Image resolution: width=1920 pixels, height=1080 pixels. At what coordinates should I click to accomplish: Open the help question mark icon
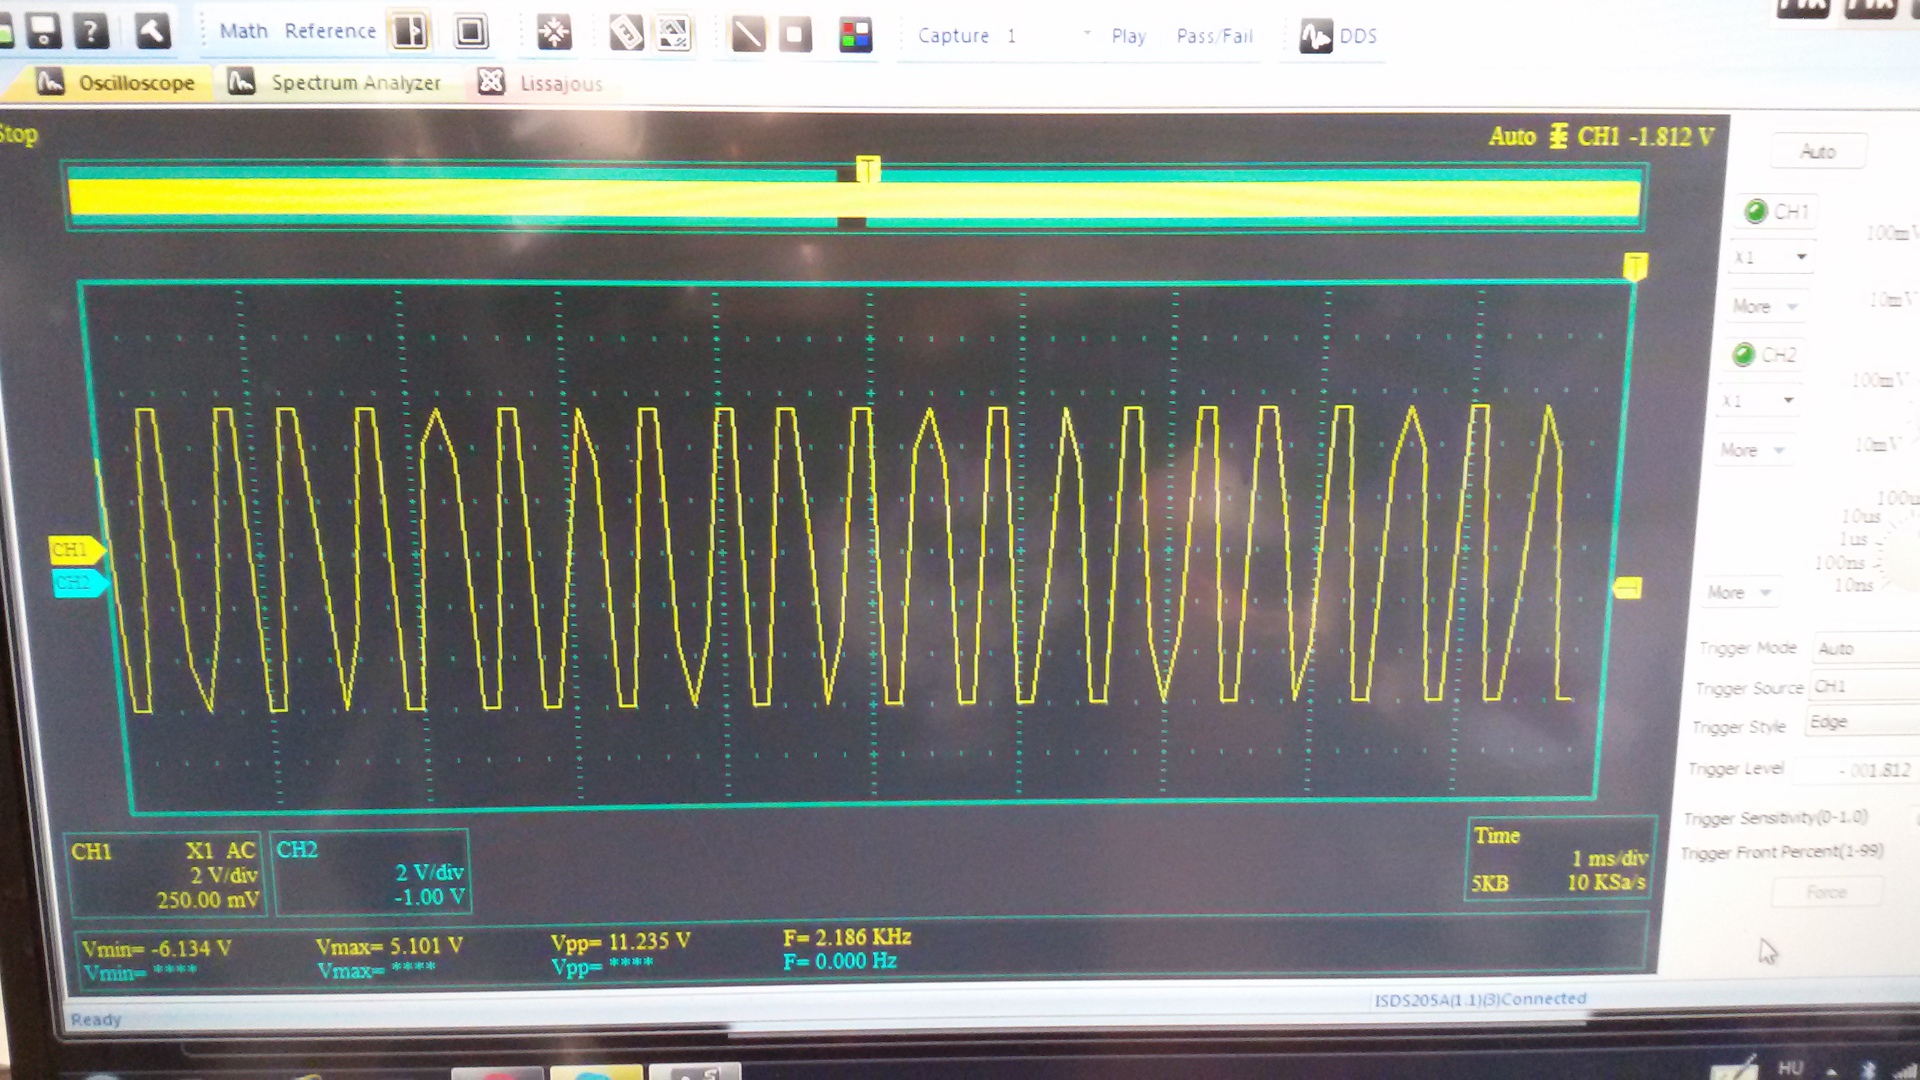pyautogui.click(x=91, y=30)
